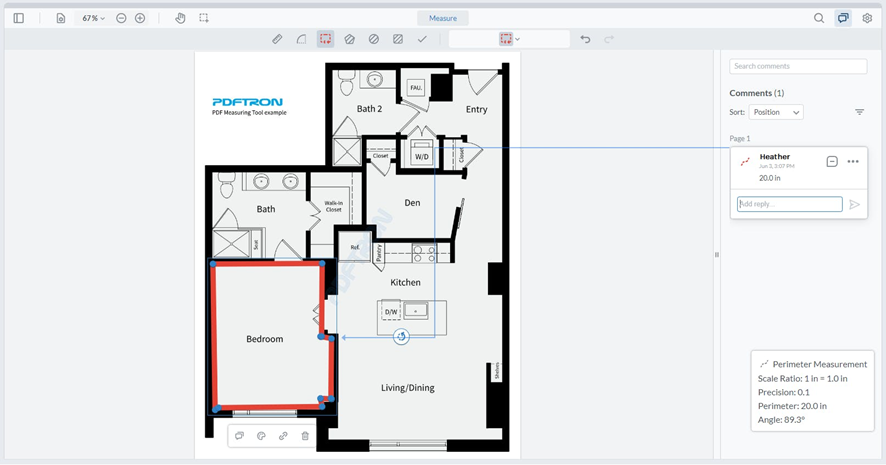
Task: Click the Bedroom label on floorplan
Action: pos(264,339)
